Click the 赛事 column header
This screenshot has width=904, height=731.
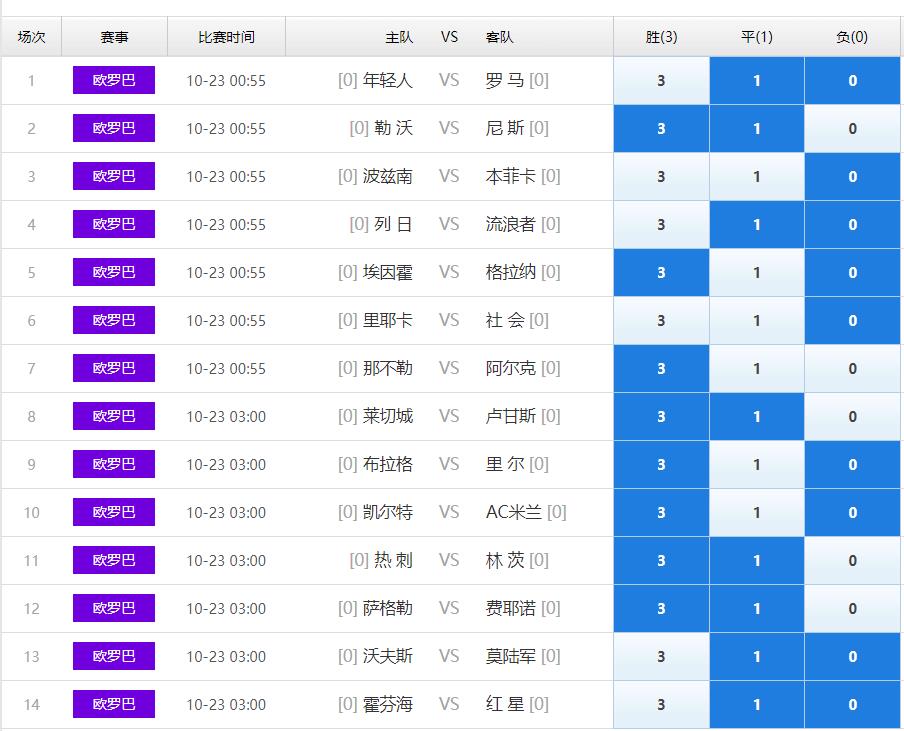(x=114, y=37)
